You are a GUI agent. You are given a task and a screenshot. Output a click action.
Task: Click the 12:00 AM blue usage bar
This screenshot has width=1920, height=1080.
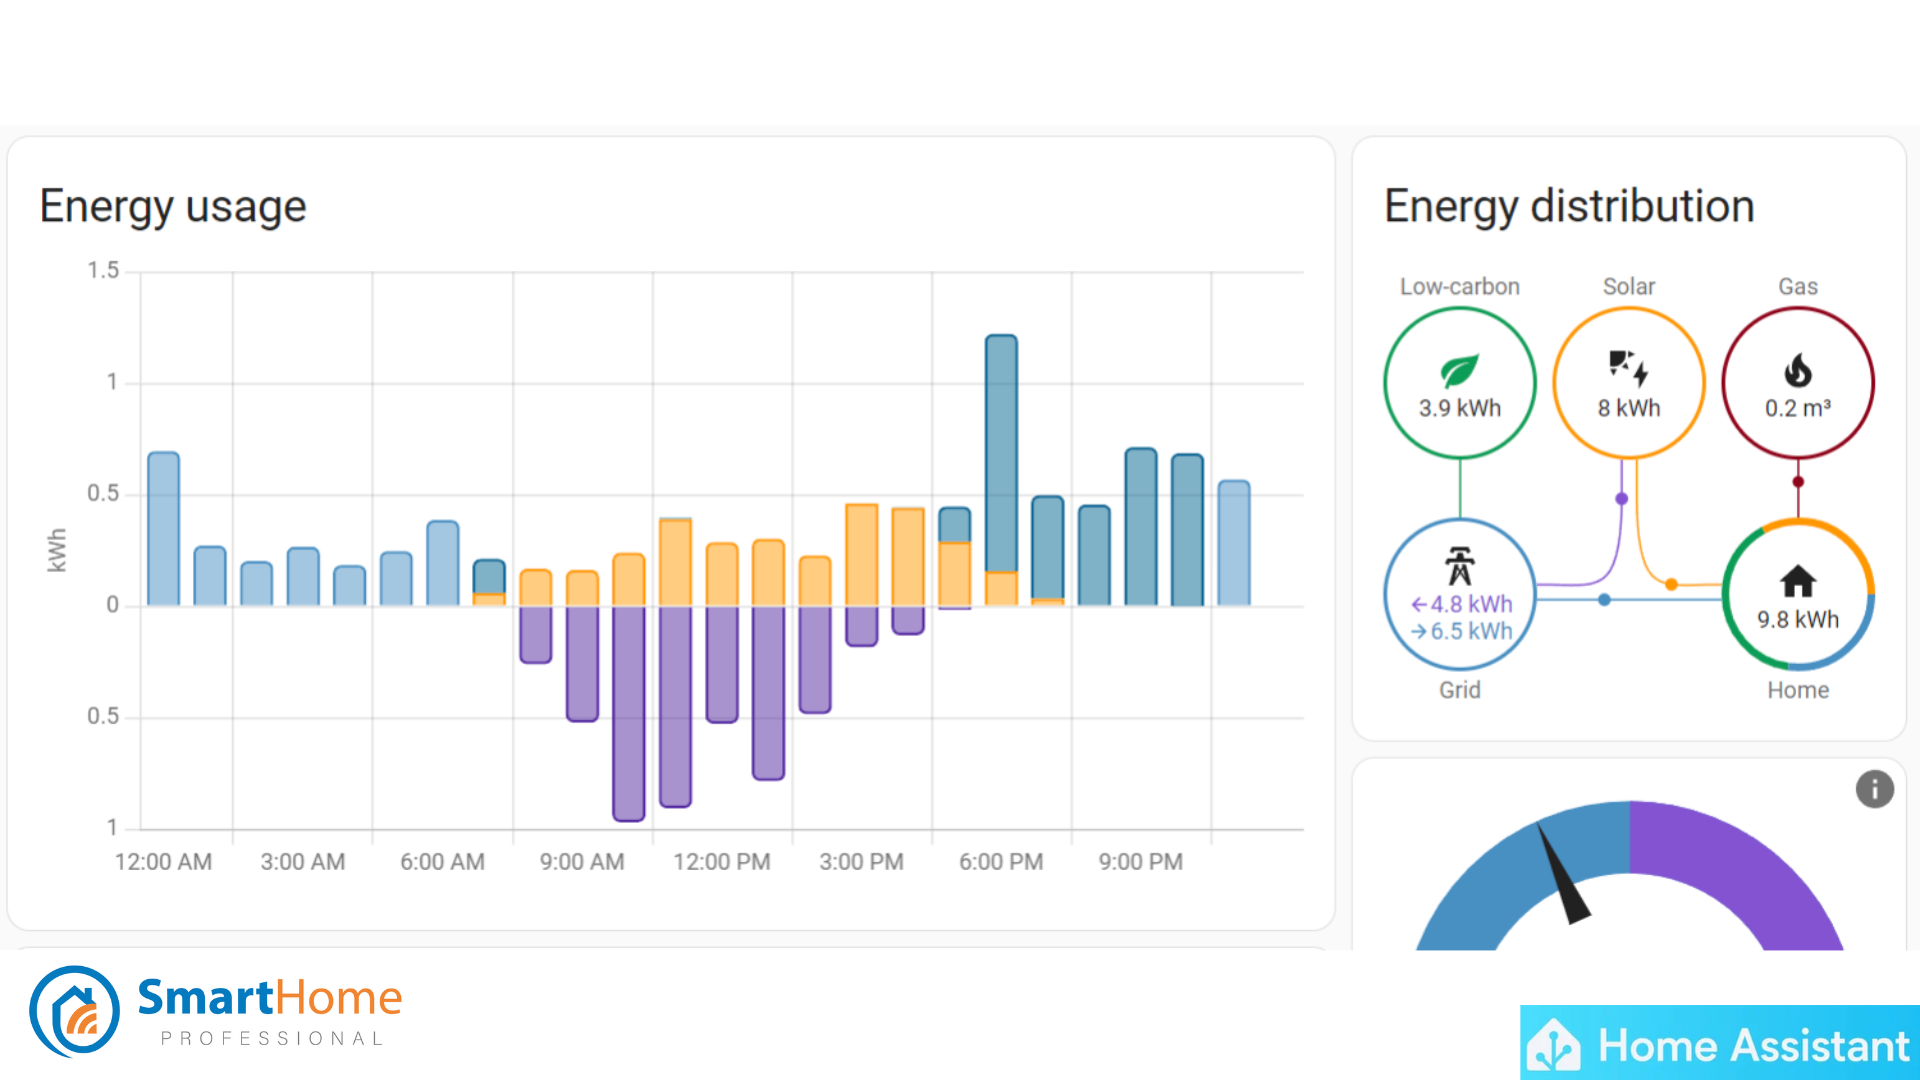pyautogui.click(x=163, y=530)
